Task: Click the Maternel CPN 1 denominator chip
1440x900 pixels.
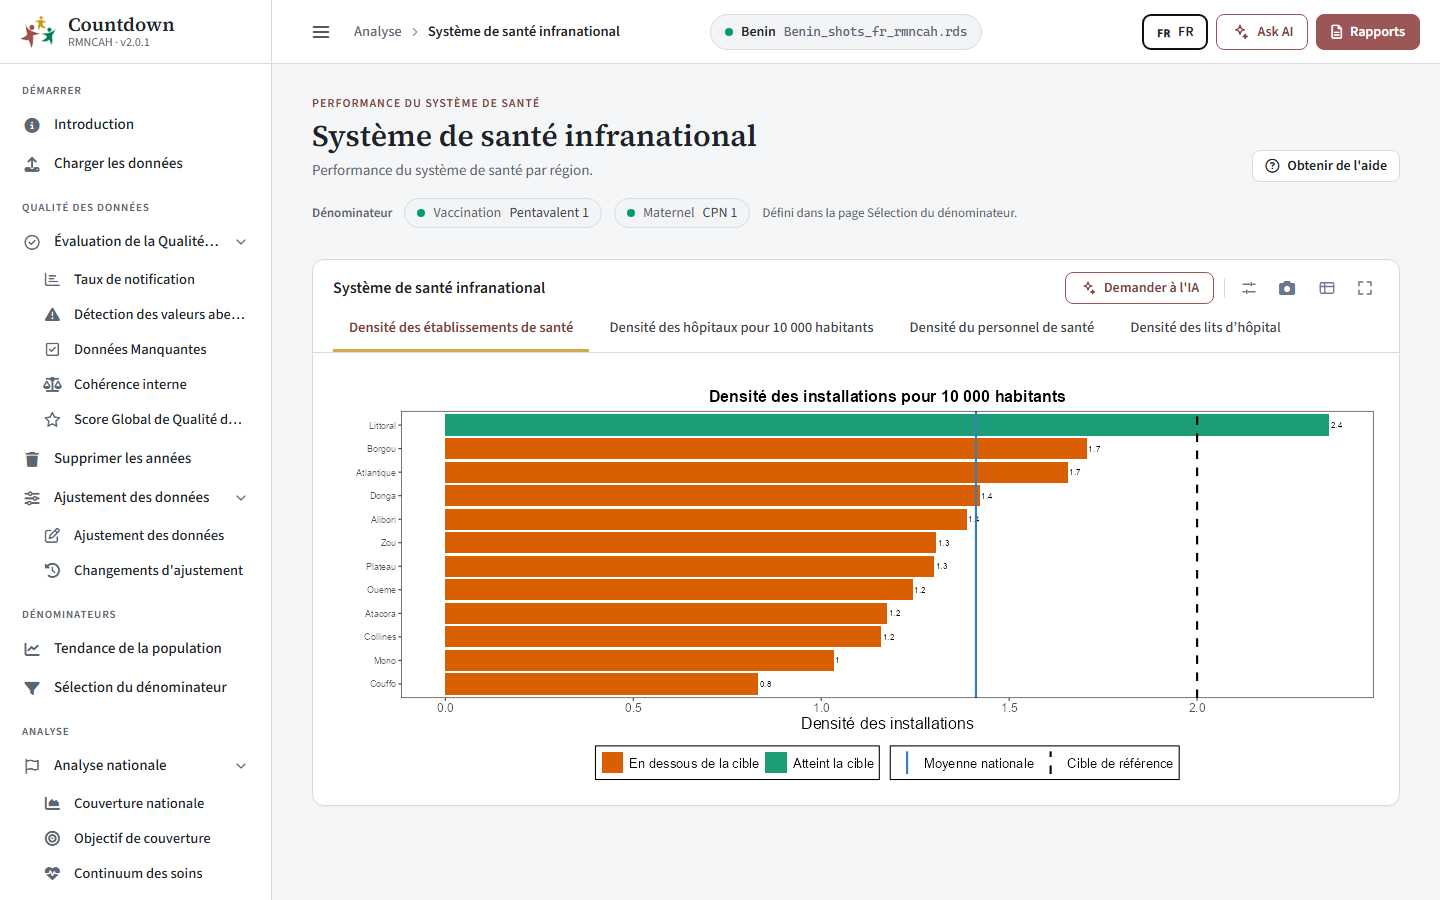Action: click(x=681, y=213)
